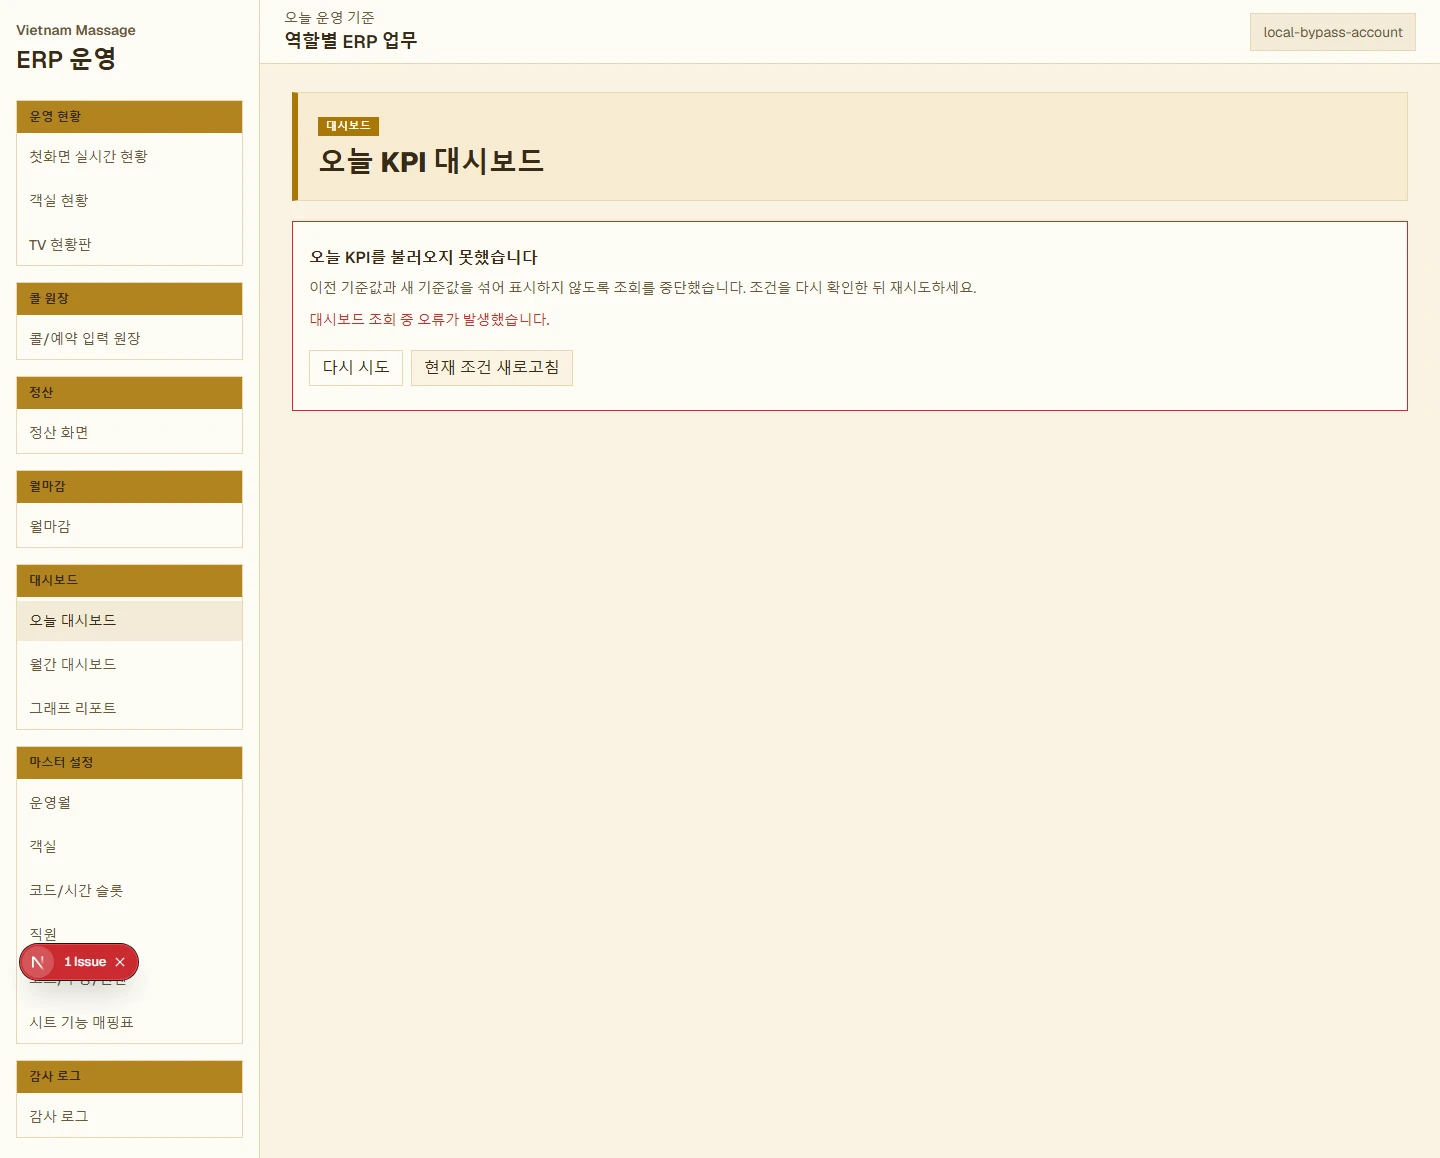Select 오늘 대시보드 in sidebar
Screen dimensions: 1440x1158
[129, 620]
